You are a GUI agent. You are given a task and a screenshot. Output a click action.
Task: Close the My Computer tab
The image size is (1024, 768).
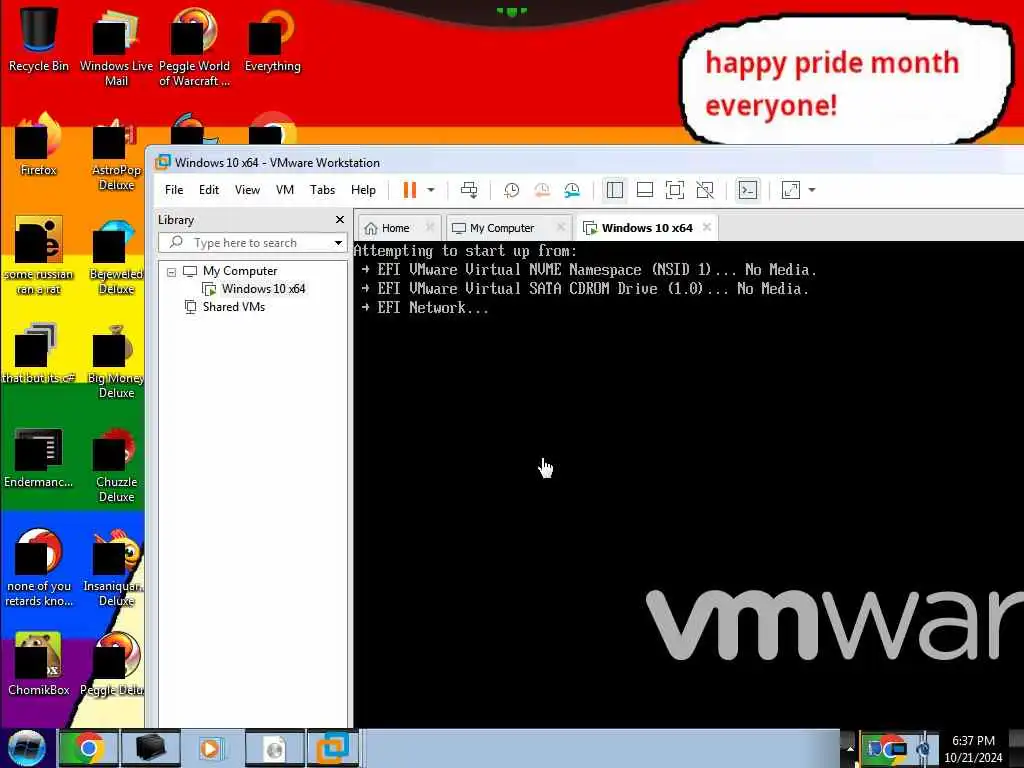[x=560, y=227]
